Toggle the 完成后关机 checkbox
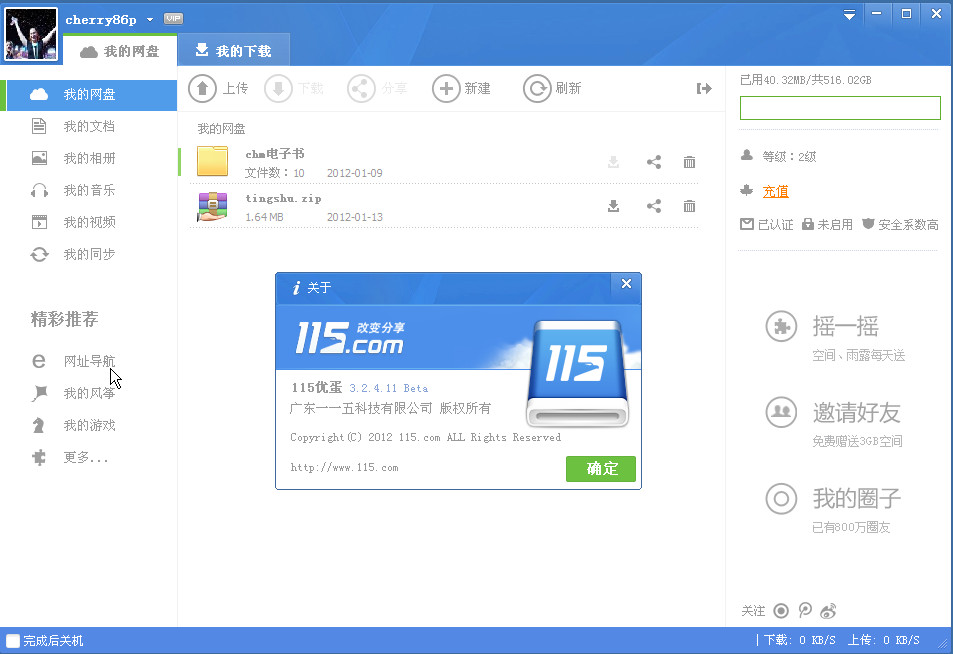Screen dimensions: 953x654 coord(13,641)
